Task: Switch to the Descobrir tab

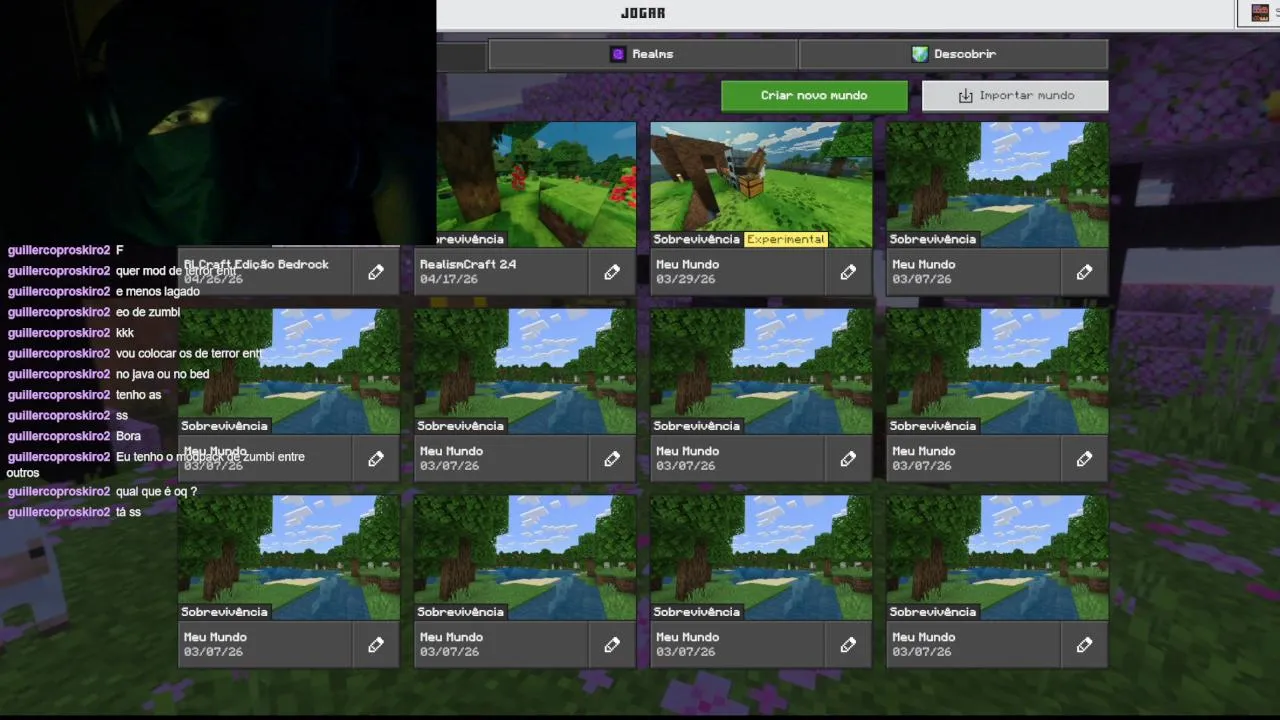Action: (x=954, y=54)
